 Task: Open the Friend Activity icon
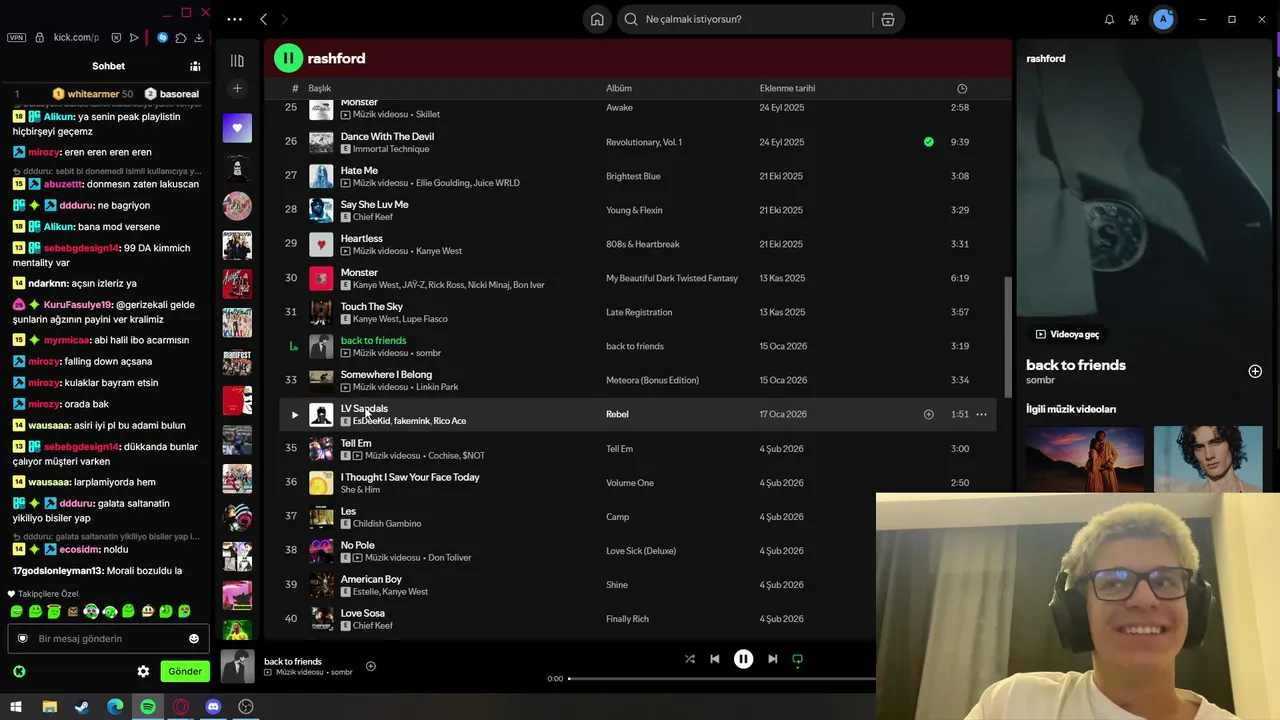click(x=1133, y=19)
